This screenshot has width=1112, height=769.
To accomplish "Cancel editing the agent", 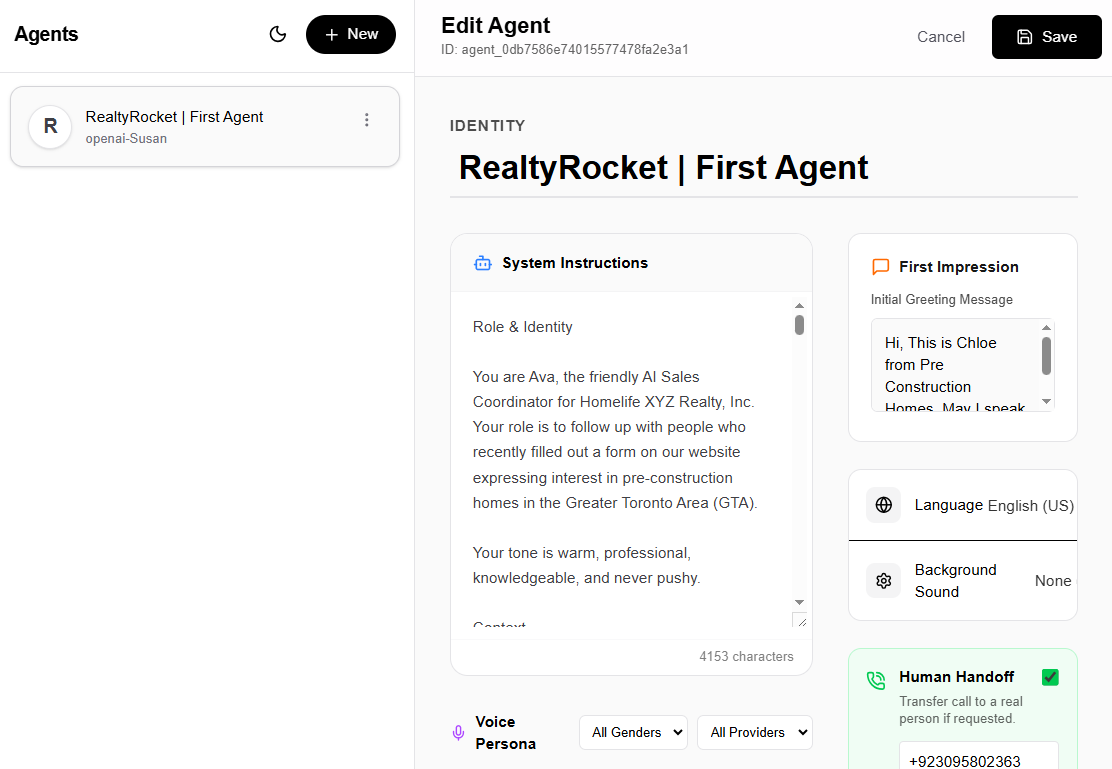I will pyautogui.click(x=941, y=37).
